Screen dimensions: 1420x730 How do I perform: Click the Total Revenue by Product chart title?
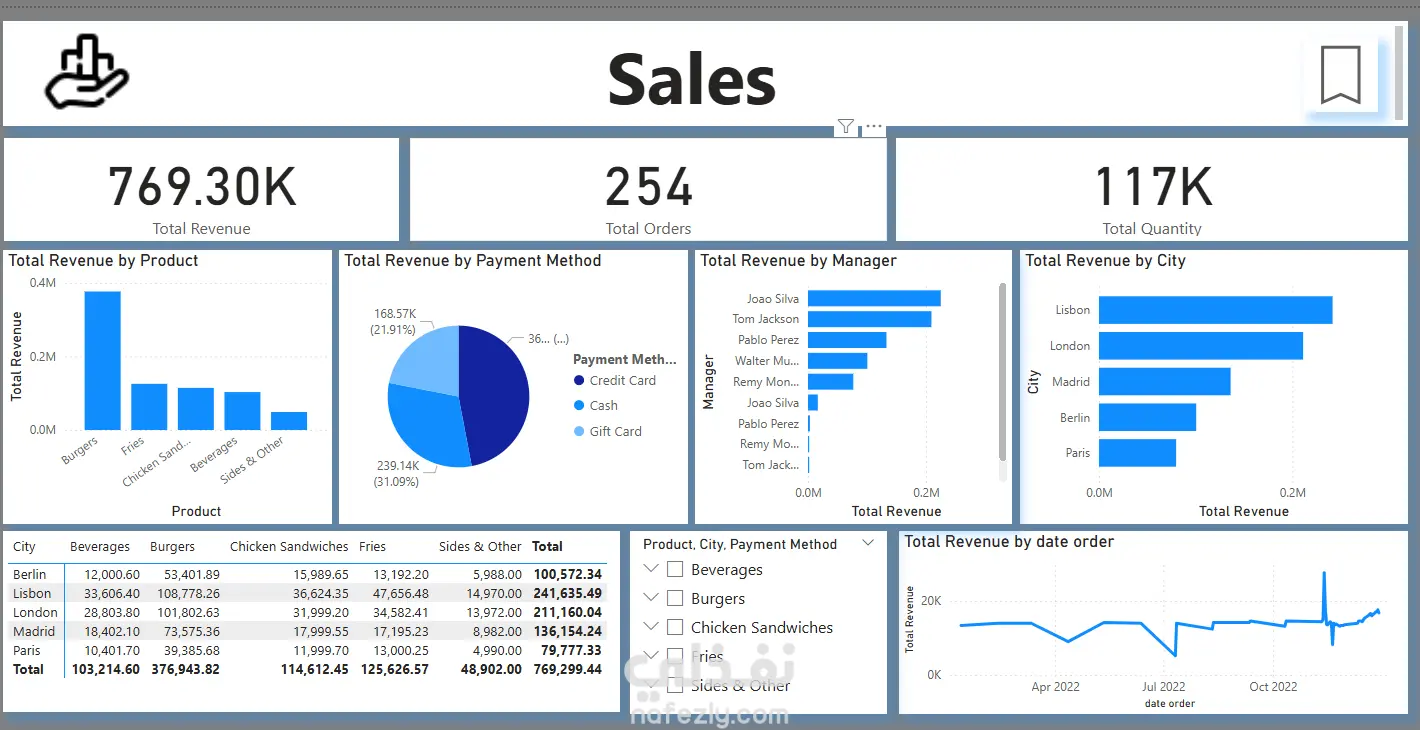pyautogui.click(x=104, y=260)
